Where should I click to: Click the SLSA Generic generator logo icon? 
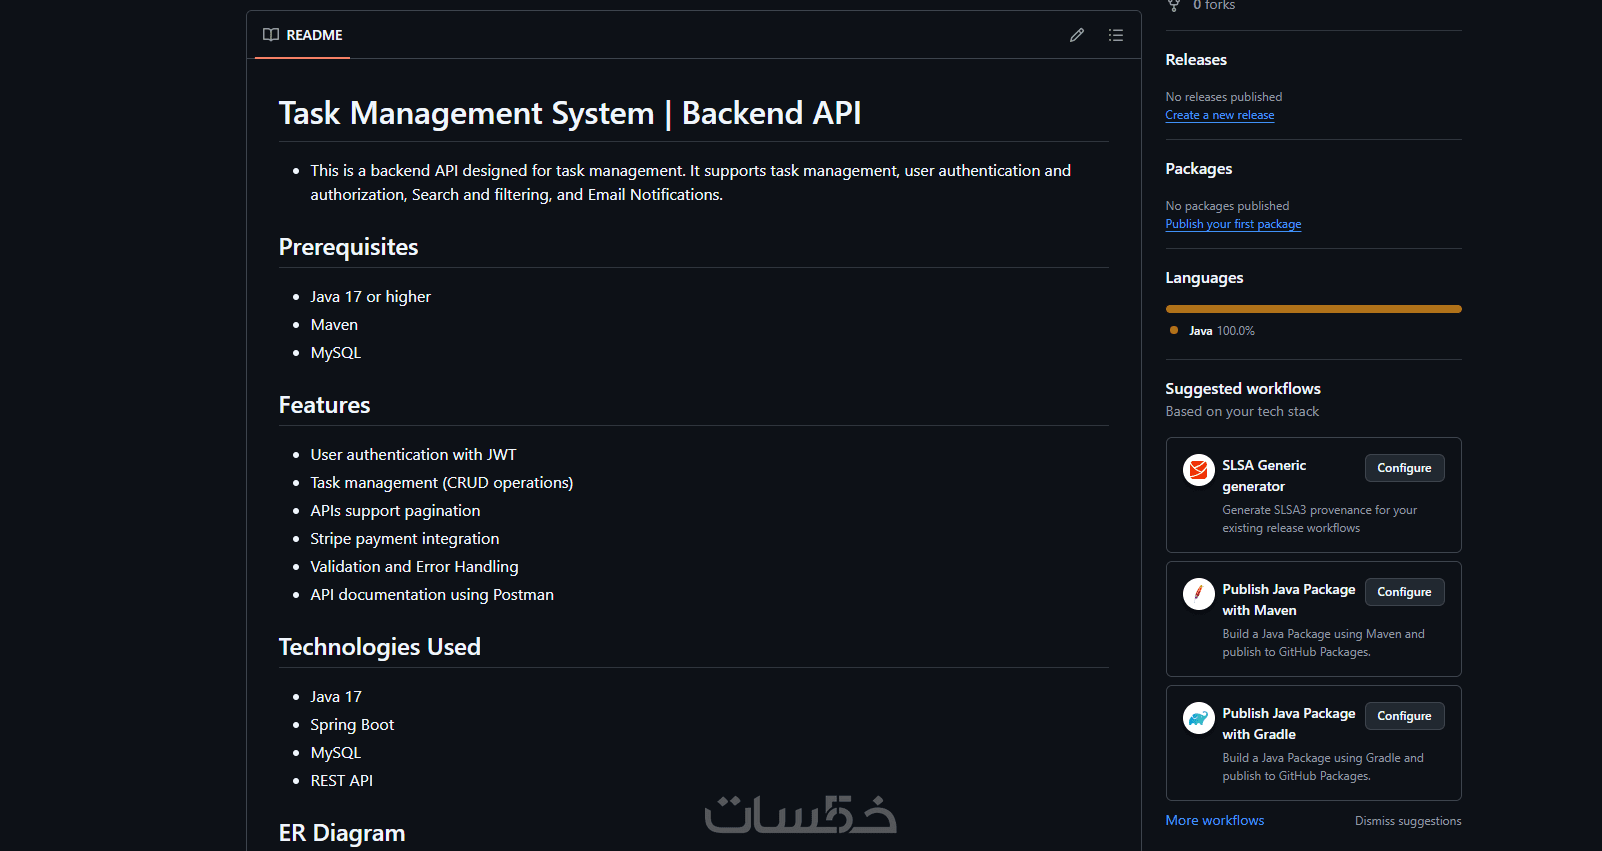click(x=1198, y=469)
